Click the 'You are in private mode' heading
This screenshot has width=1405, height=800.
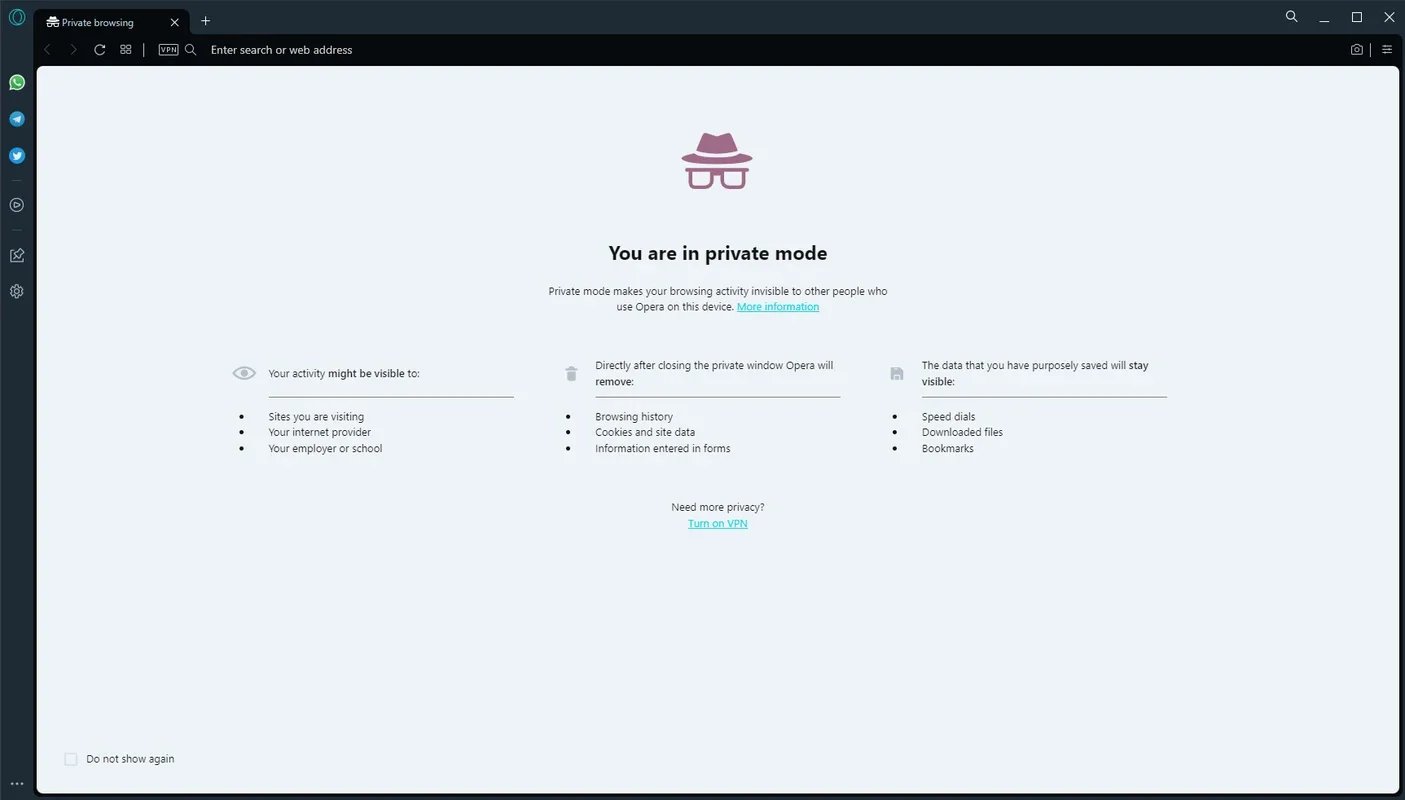click(718, 253)
